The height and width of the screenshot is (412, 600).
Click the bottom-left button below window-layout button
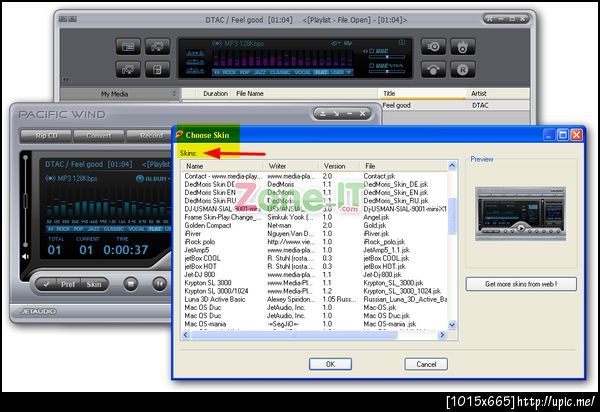(128, 70)
